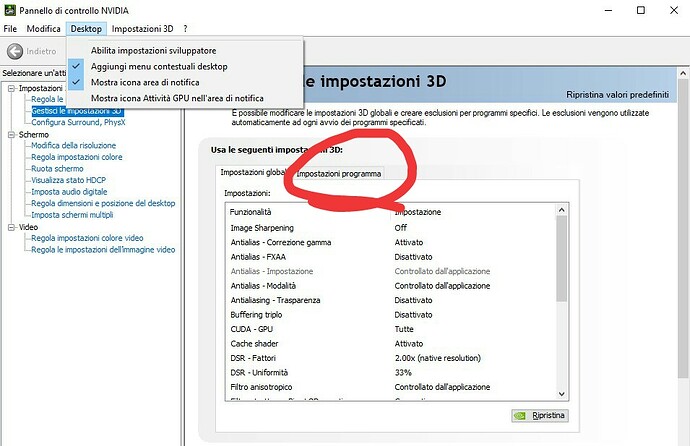
Task: Click the Ripristina button
Action: coord(540,416)
